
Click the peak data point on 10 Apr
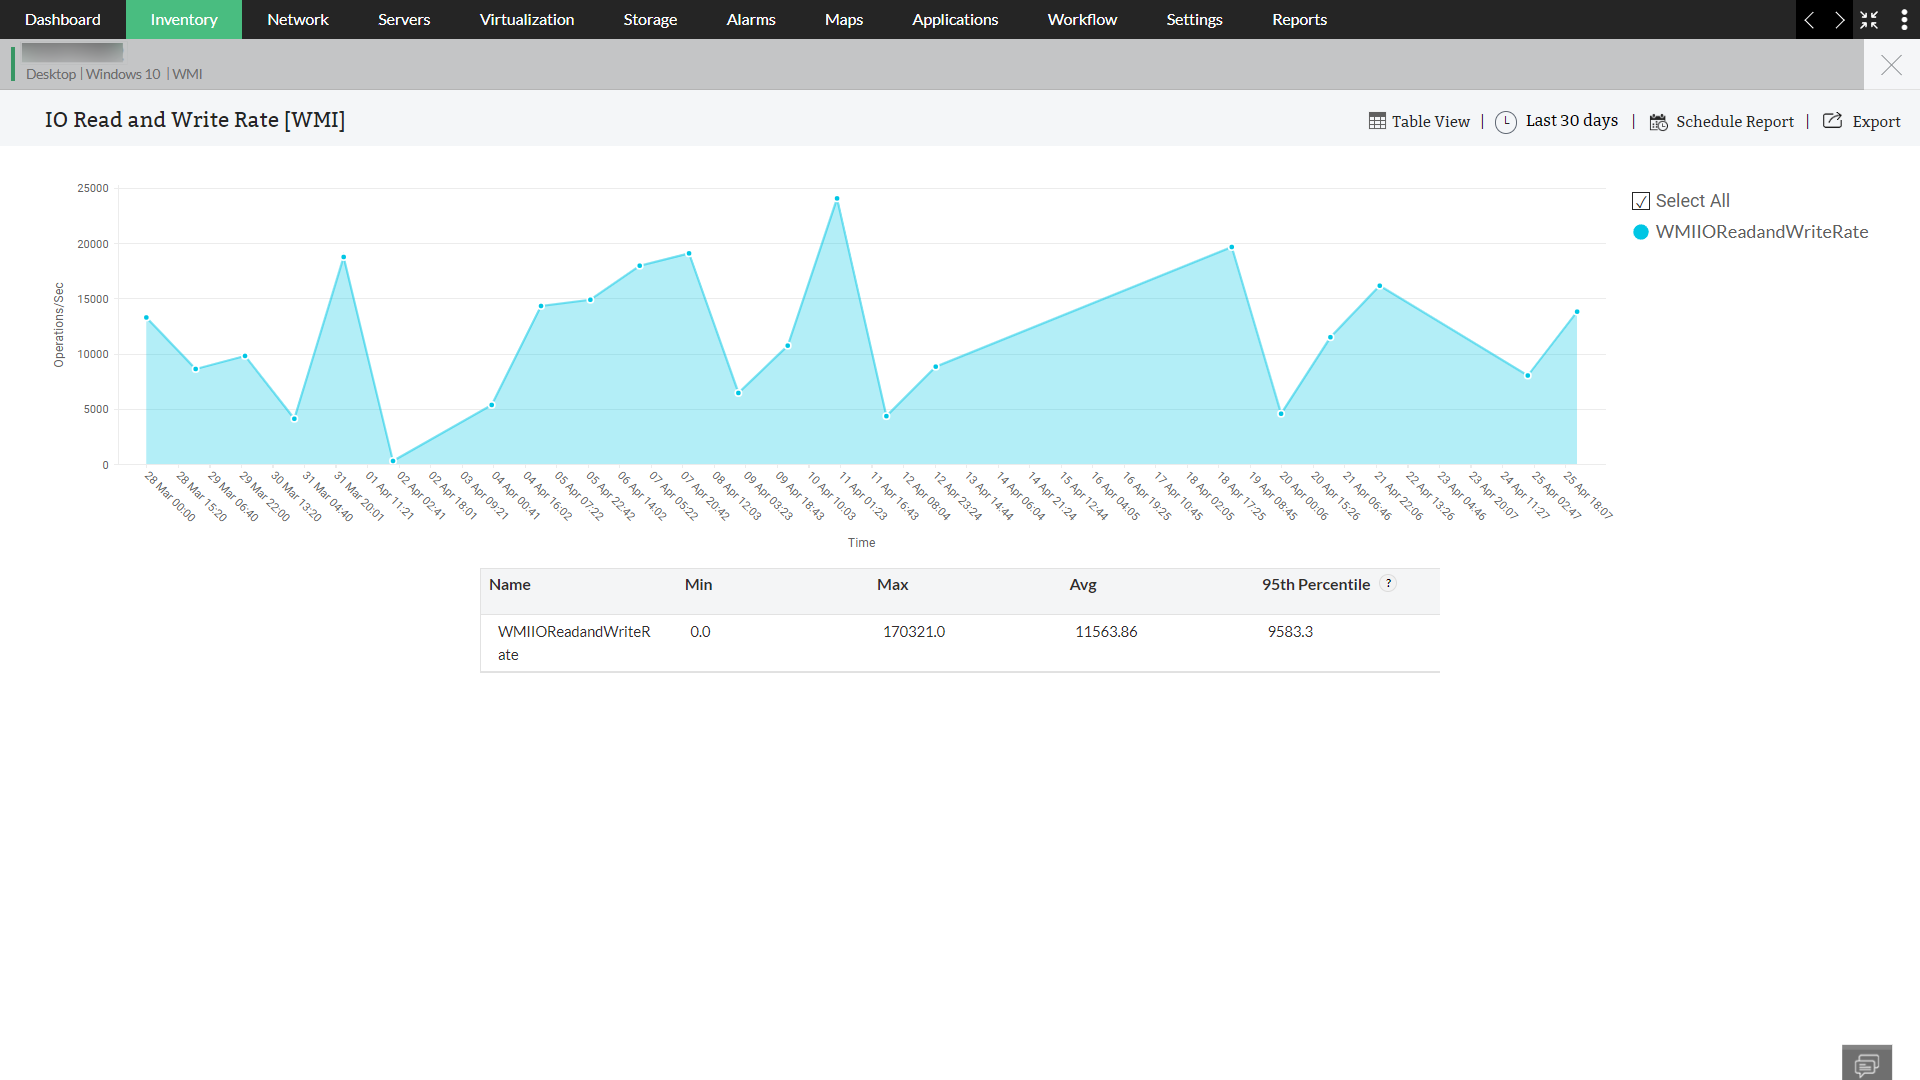837,199
